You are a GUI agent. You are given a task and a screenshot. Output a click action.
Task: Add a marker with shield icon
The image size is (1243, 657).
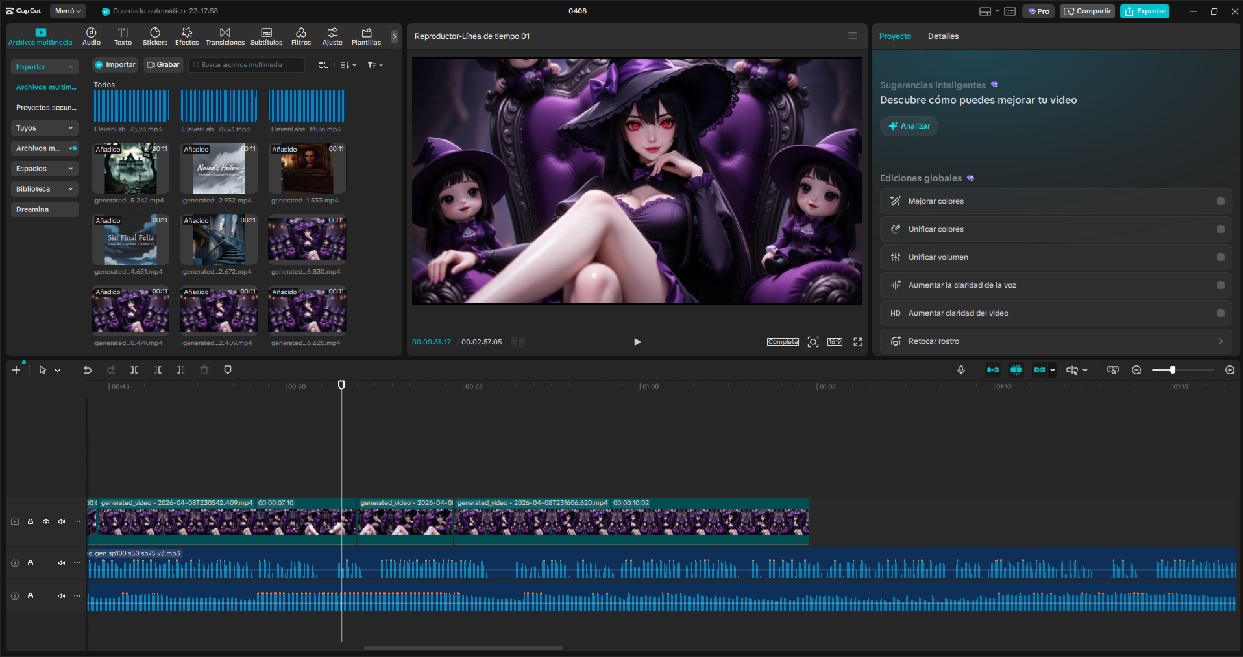227,370
